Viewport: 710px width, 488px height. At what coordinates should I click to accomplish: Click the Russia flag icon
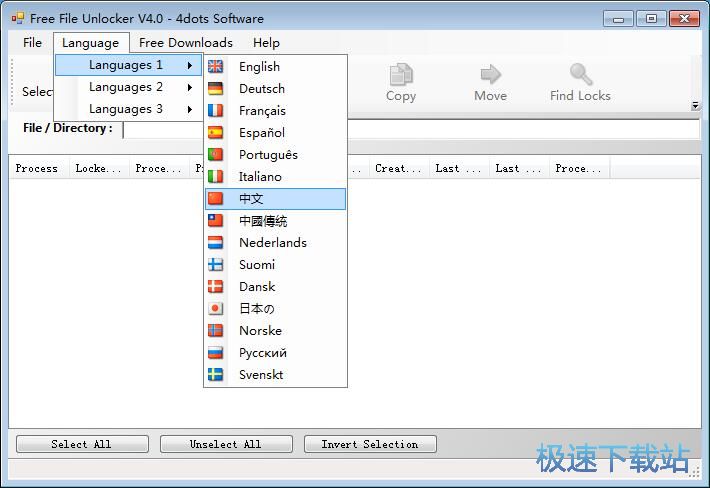[x=216, y=353]
